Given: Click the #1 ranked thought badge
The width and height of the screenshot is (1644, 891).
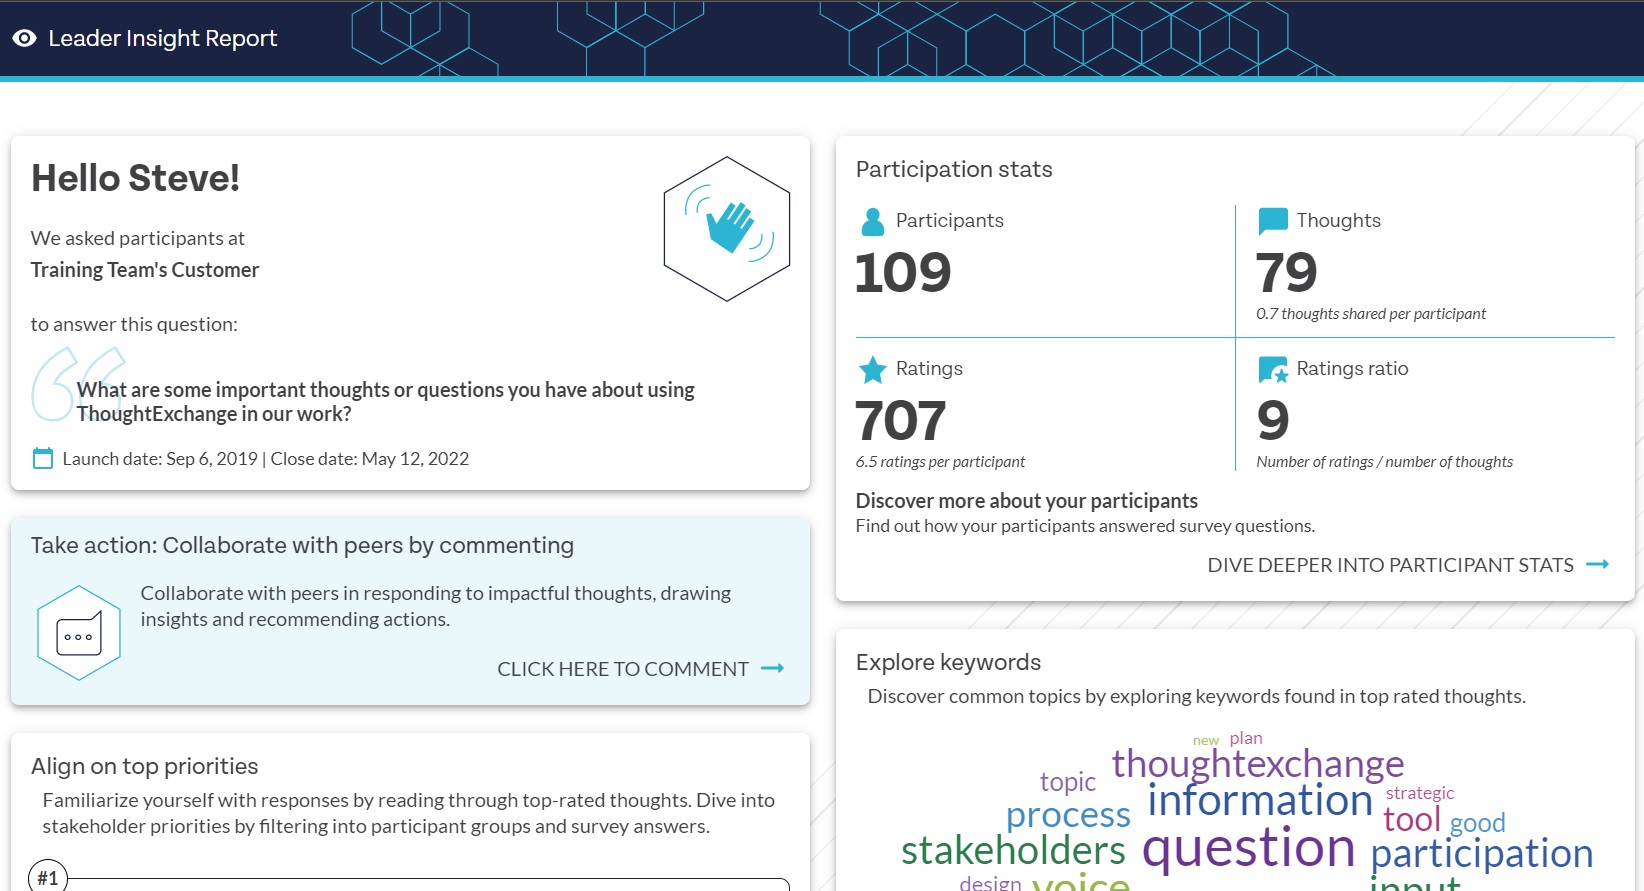Looking at the screenshot, I should 48,877.
